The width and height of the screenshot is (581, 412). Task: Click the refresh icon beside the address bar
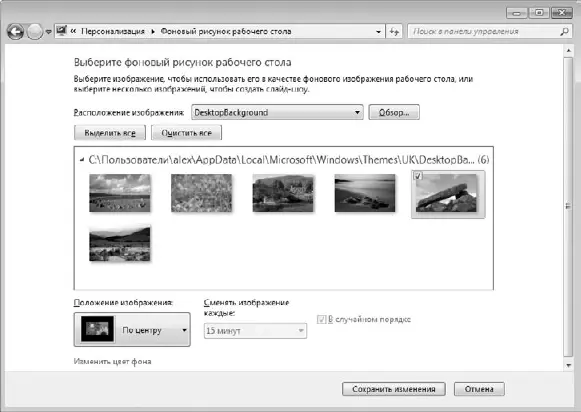point(394,32)
